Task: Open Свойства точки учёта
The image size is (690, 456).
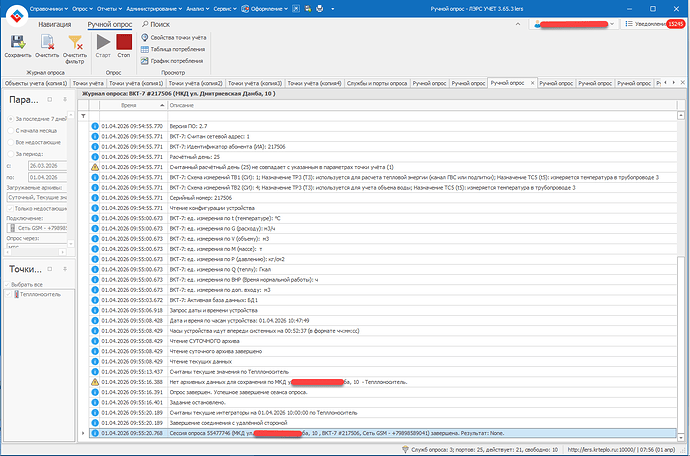Action: 178,37
